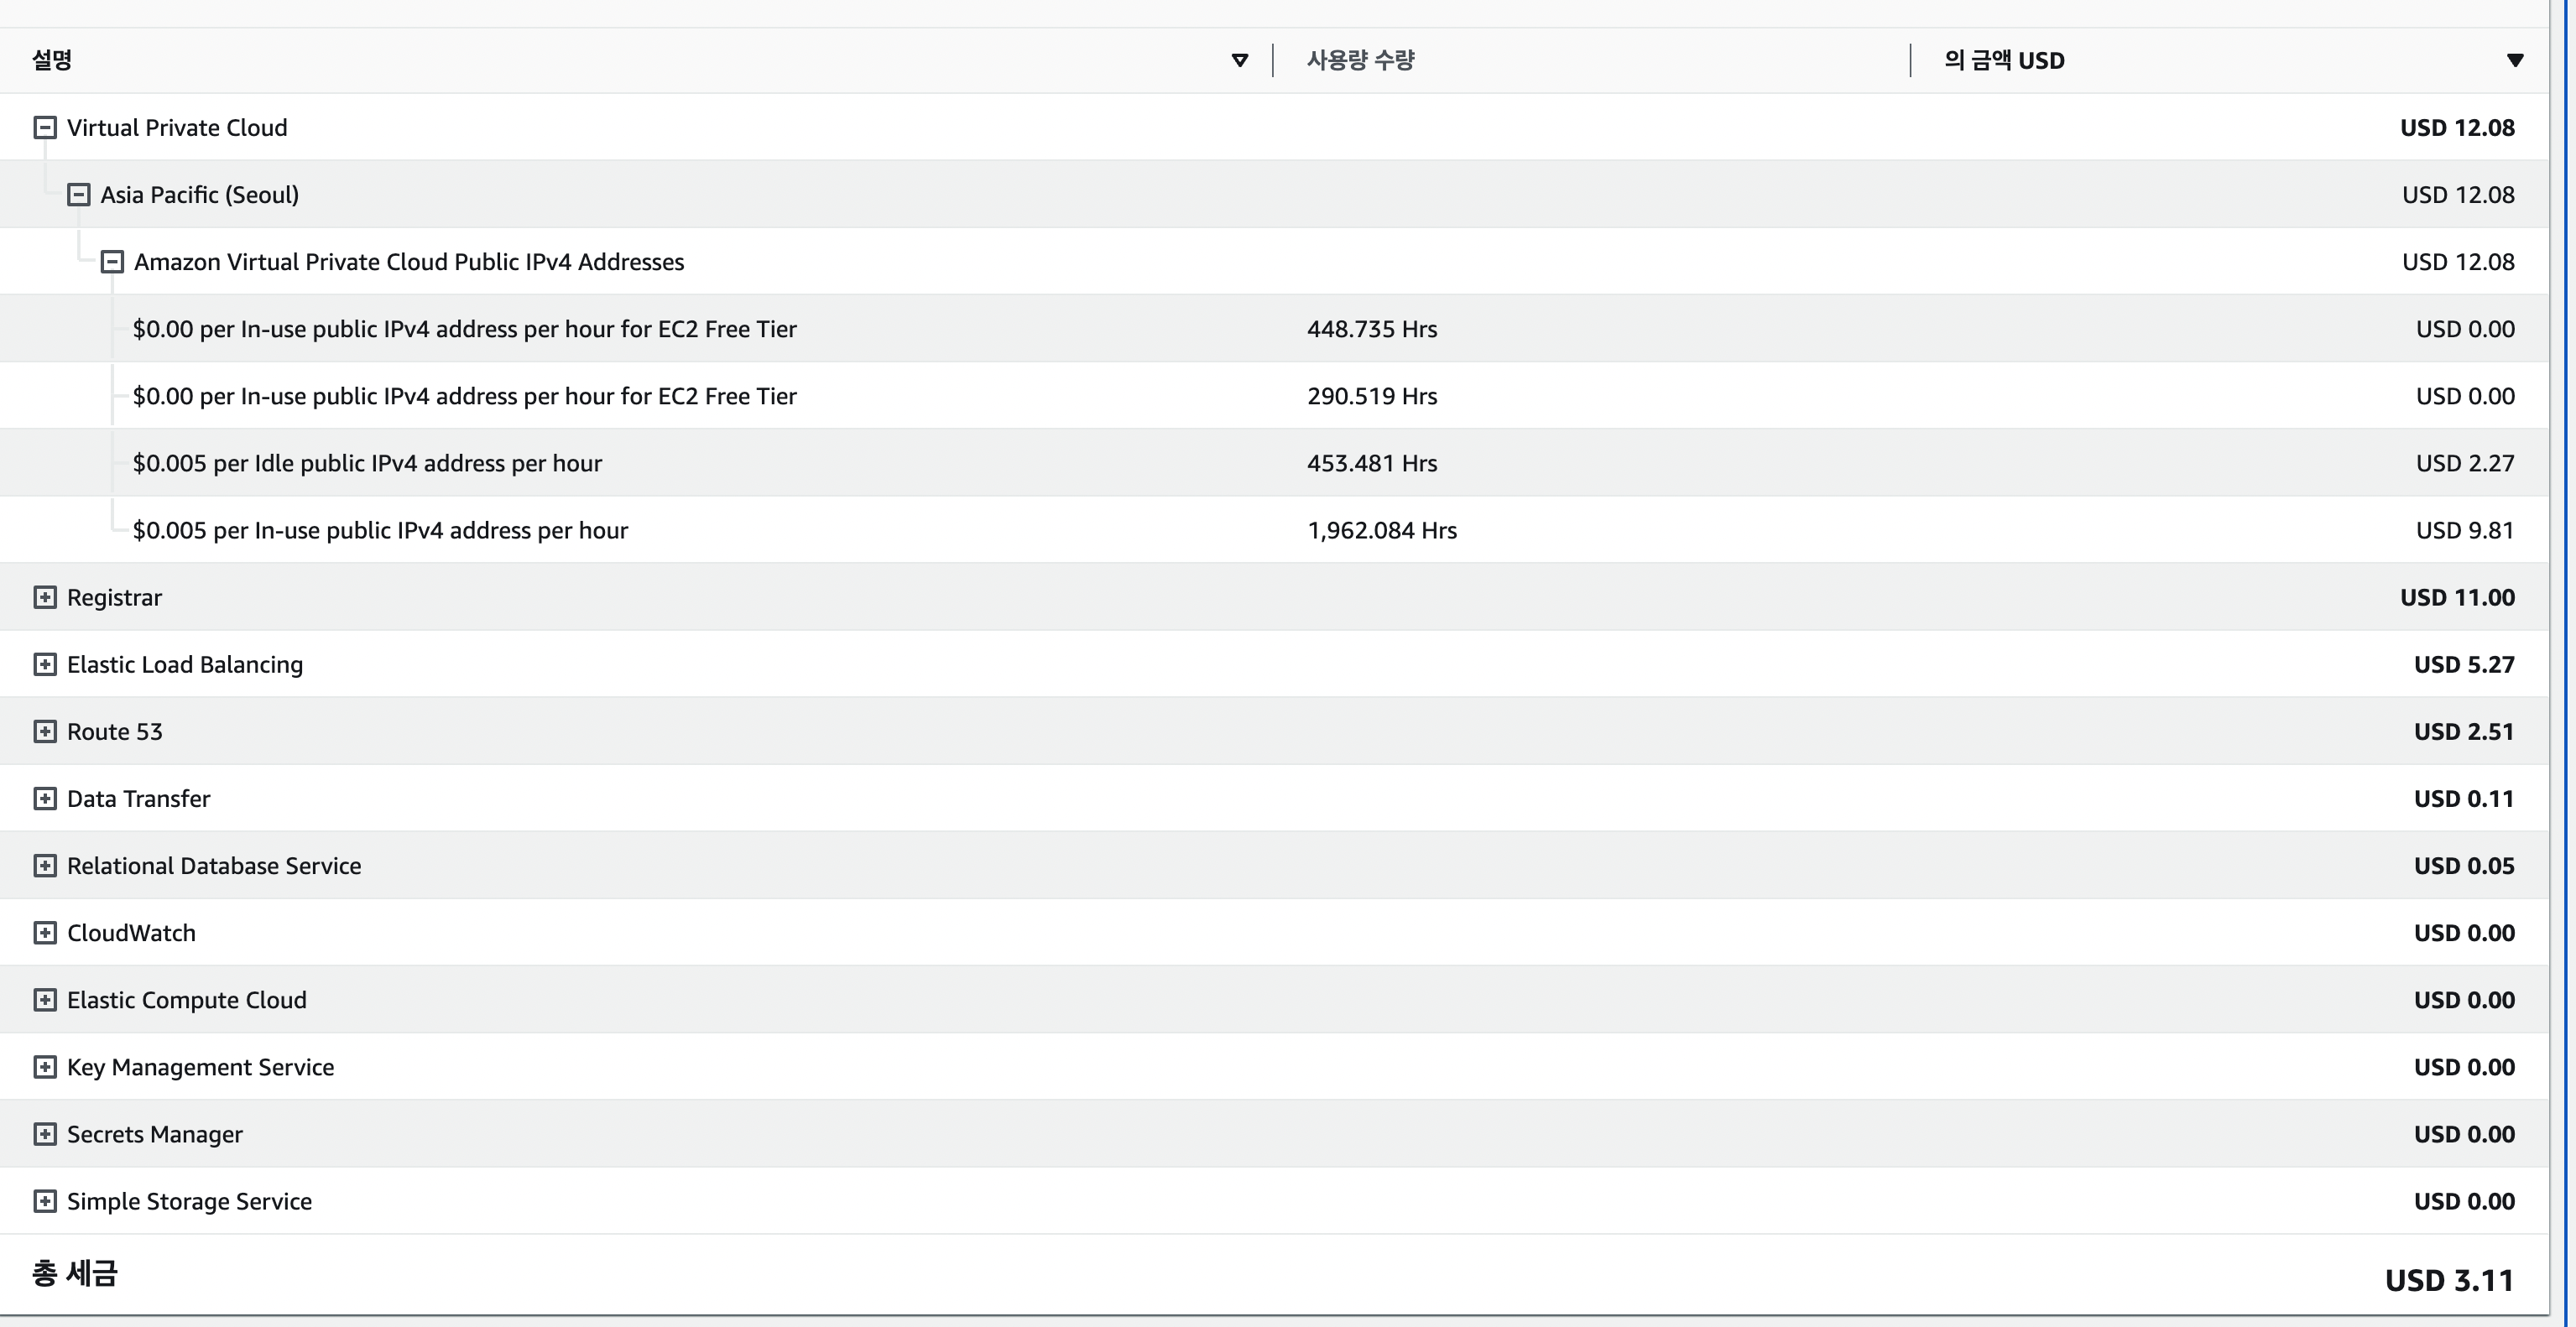This screenshot has width=2576, height=1327.
Task: Click the 448.735 Hrs usage value
Action: (1372, 329)
